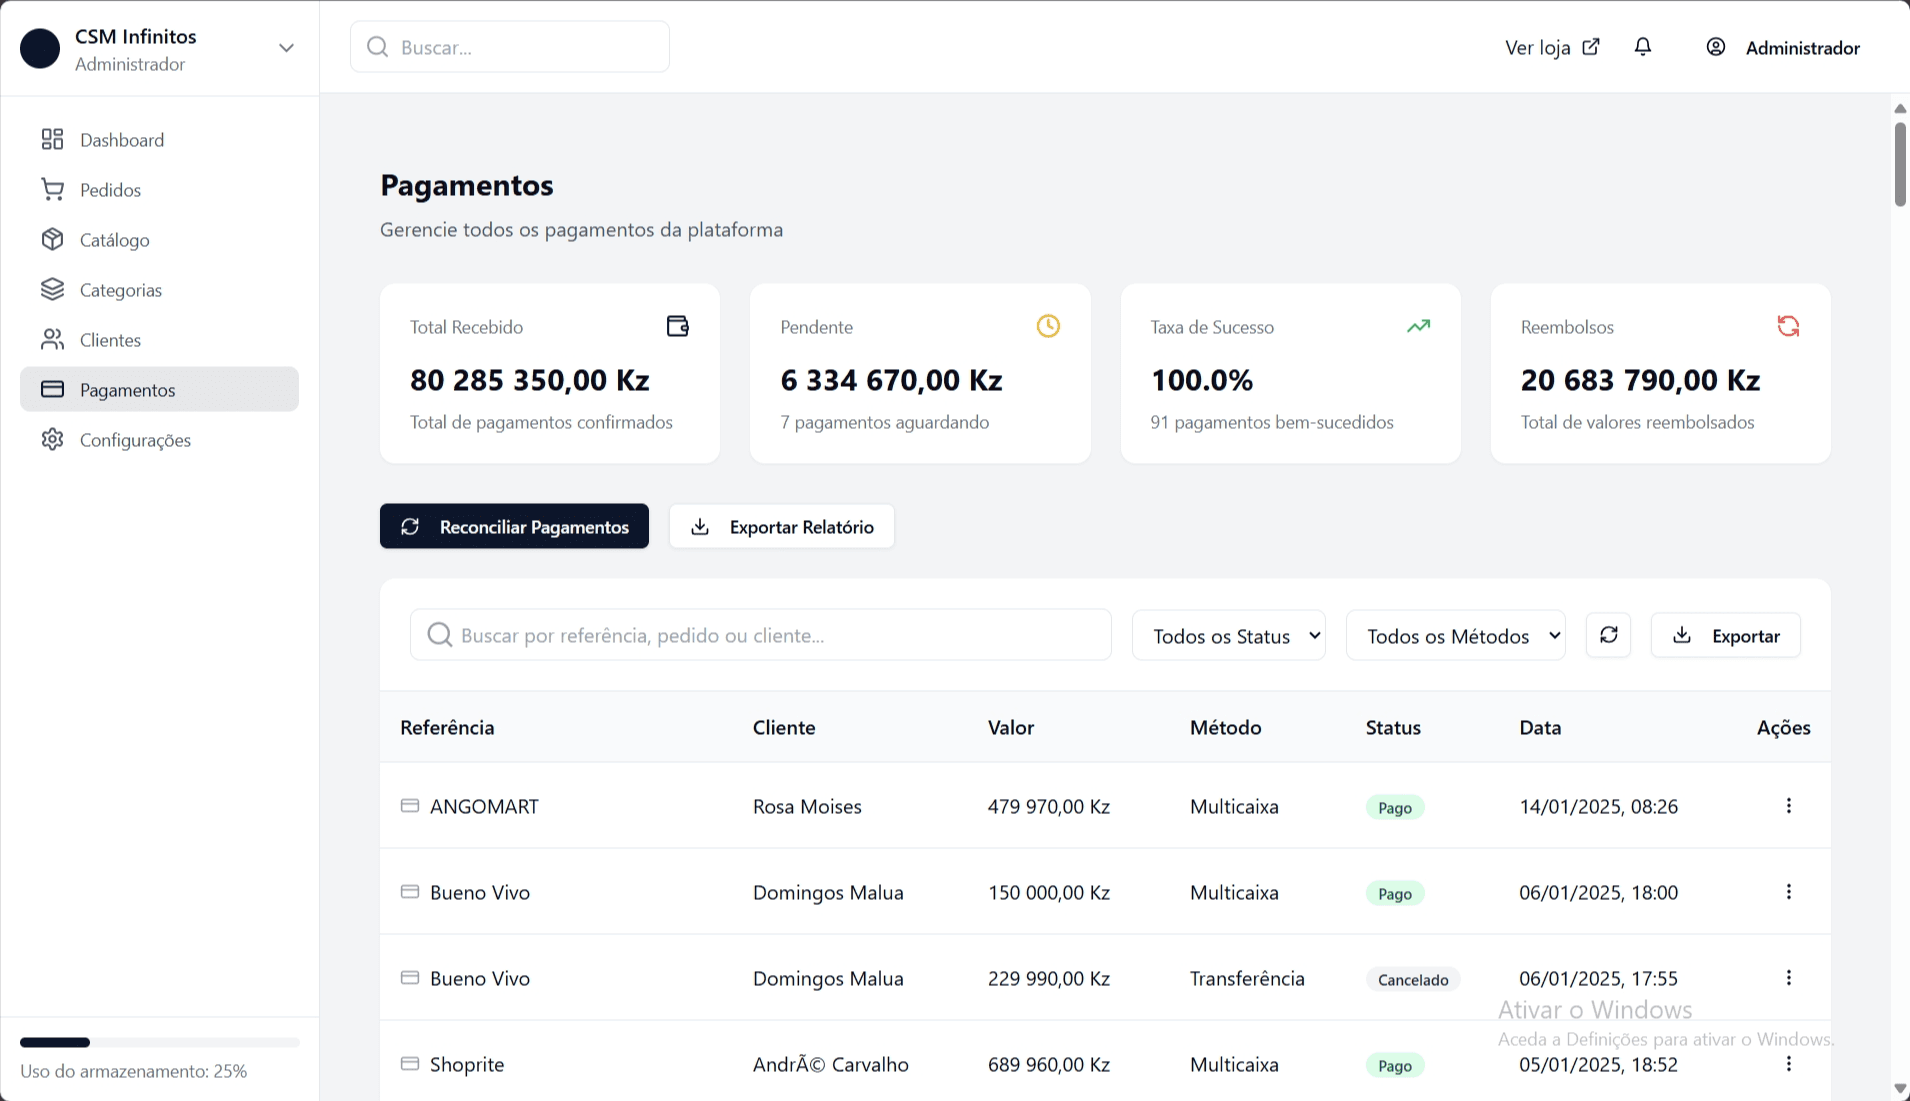
Task: Click the wallet icon on Total Recebido card
Action: click(678, 326)
